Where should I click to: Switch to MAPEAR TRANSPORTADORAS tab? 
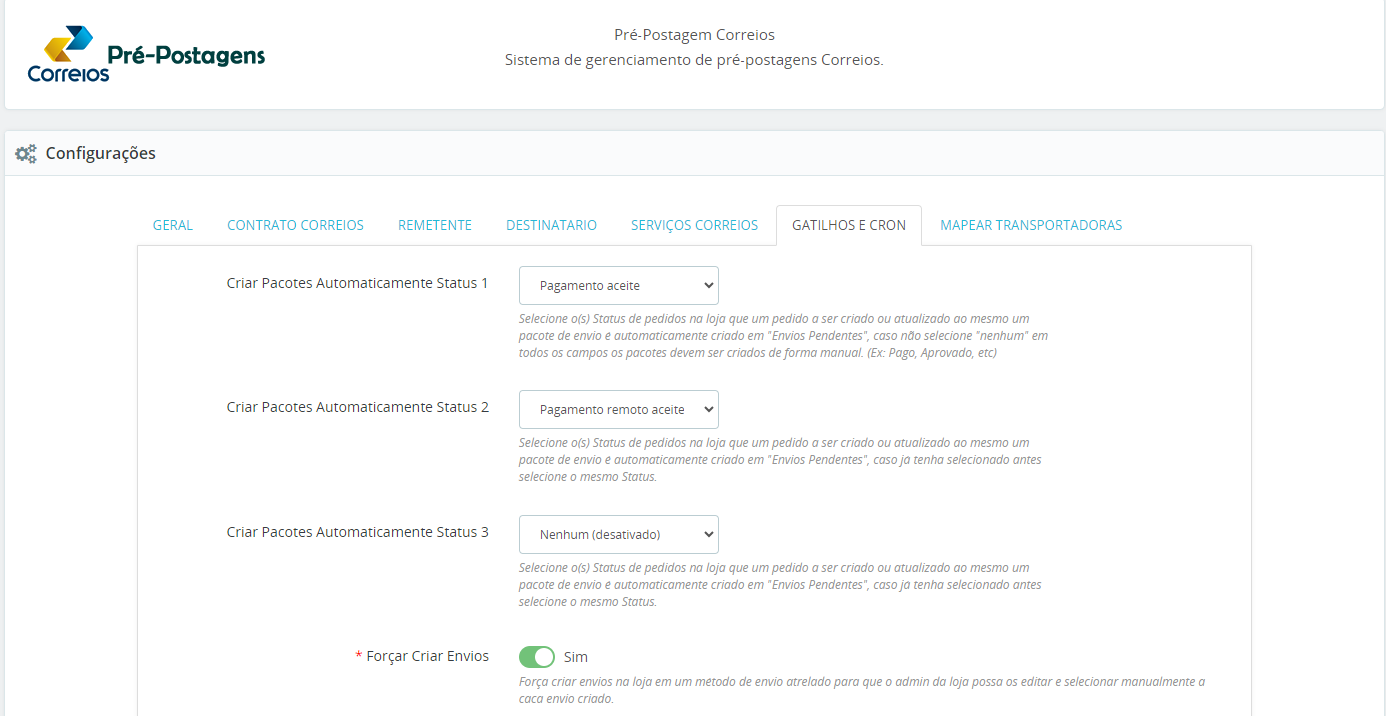pos(1031,225)
